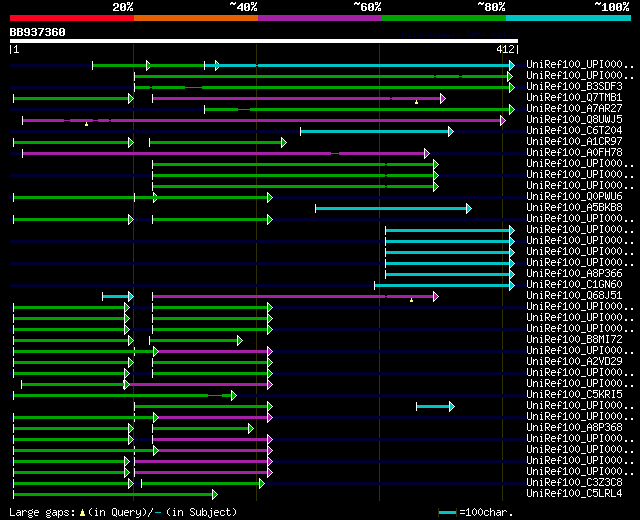The width and height of the screenshot is (640, 520).
Task: Click the green alignment bar in the C5LRL4 row
Action: tap(116, 495)
